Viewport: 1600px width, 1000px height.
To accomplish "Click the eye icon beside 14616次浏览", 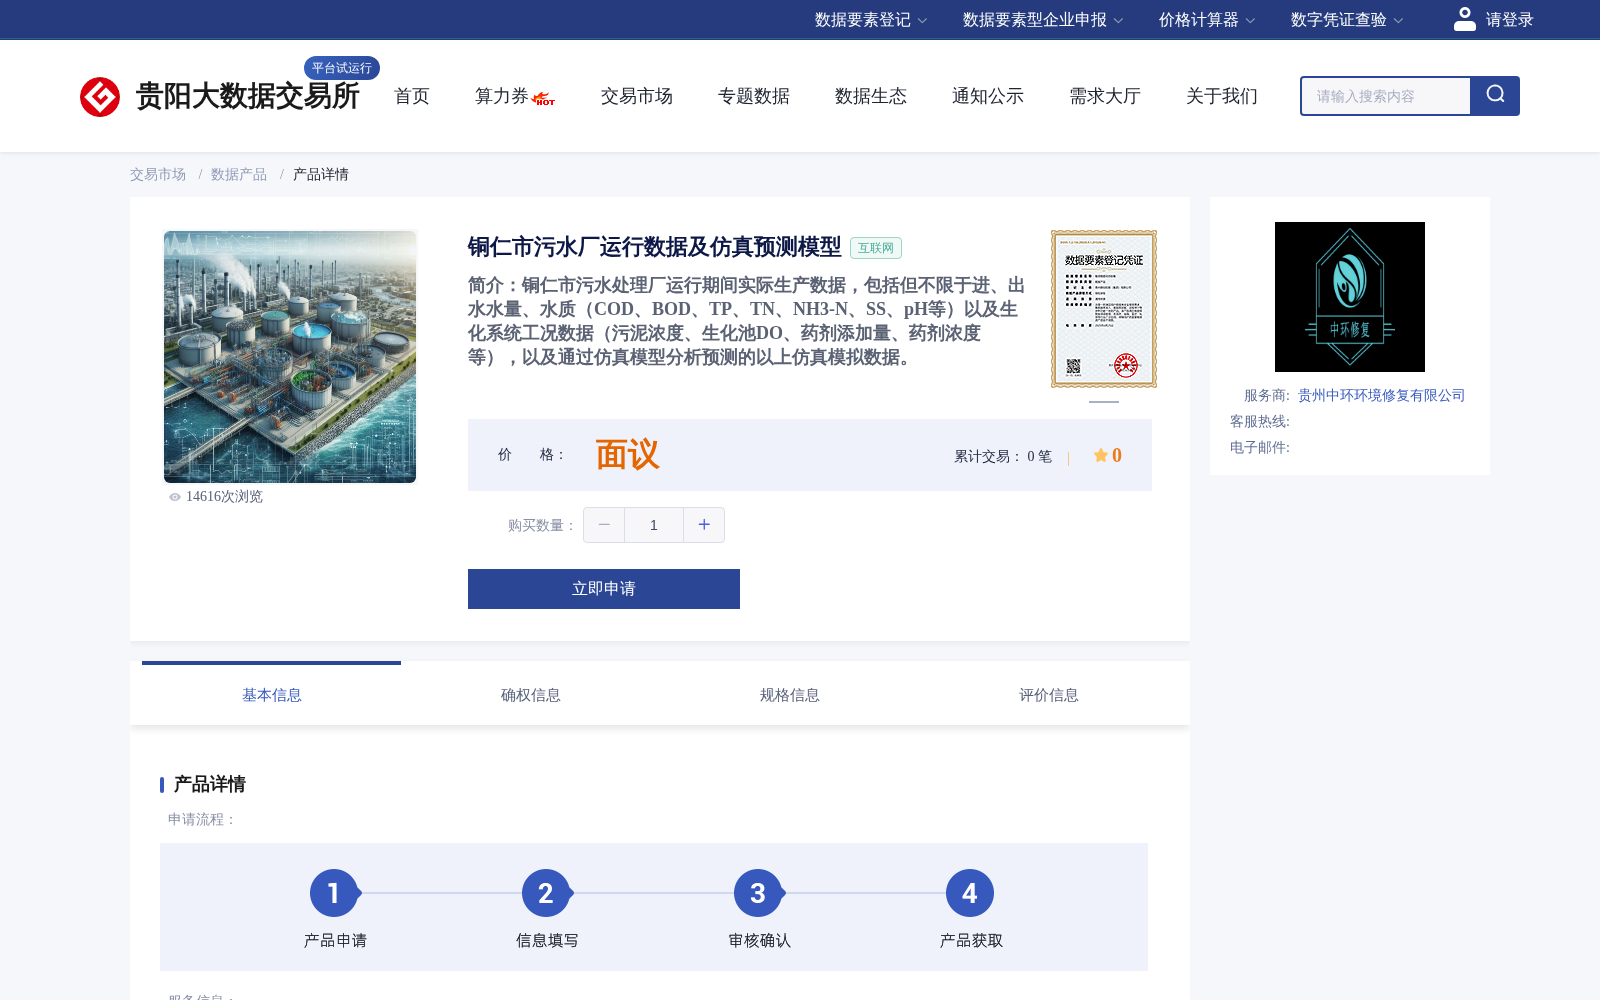I will (175, 497).
